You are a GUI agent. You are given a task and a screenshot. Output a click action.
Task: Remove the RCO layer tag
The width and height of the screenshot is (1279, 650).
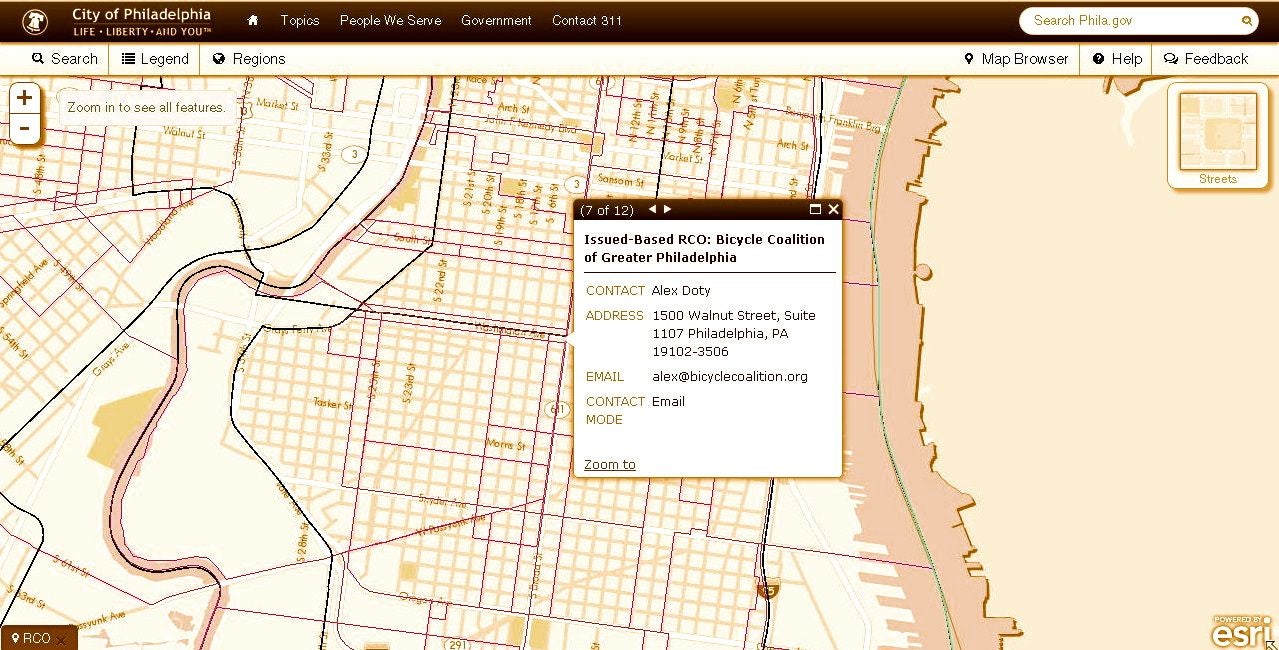click(61, 640)
